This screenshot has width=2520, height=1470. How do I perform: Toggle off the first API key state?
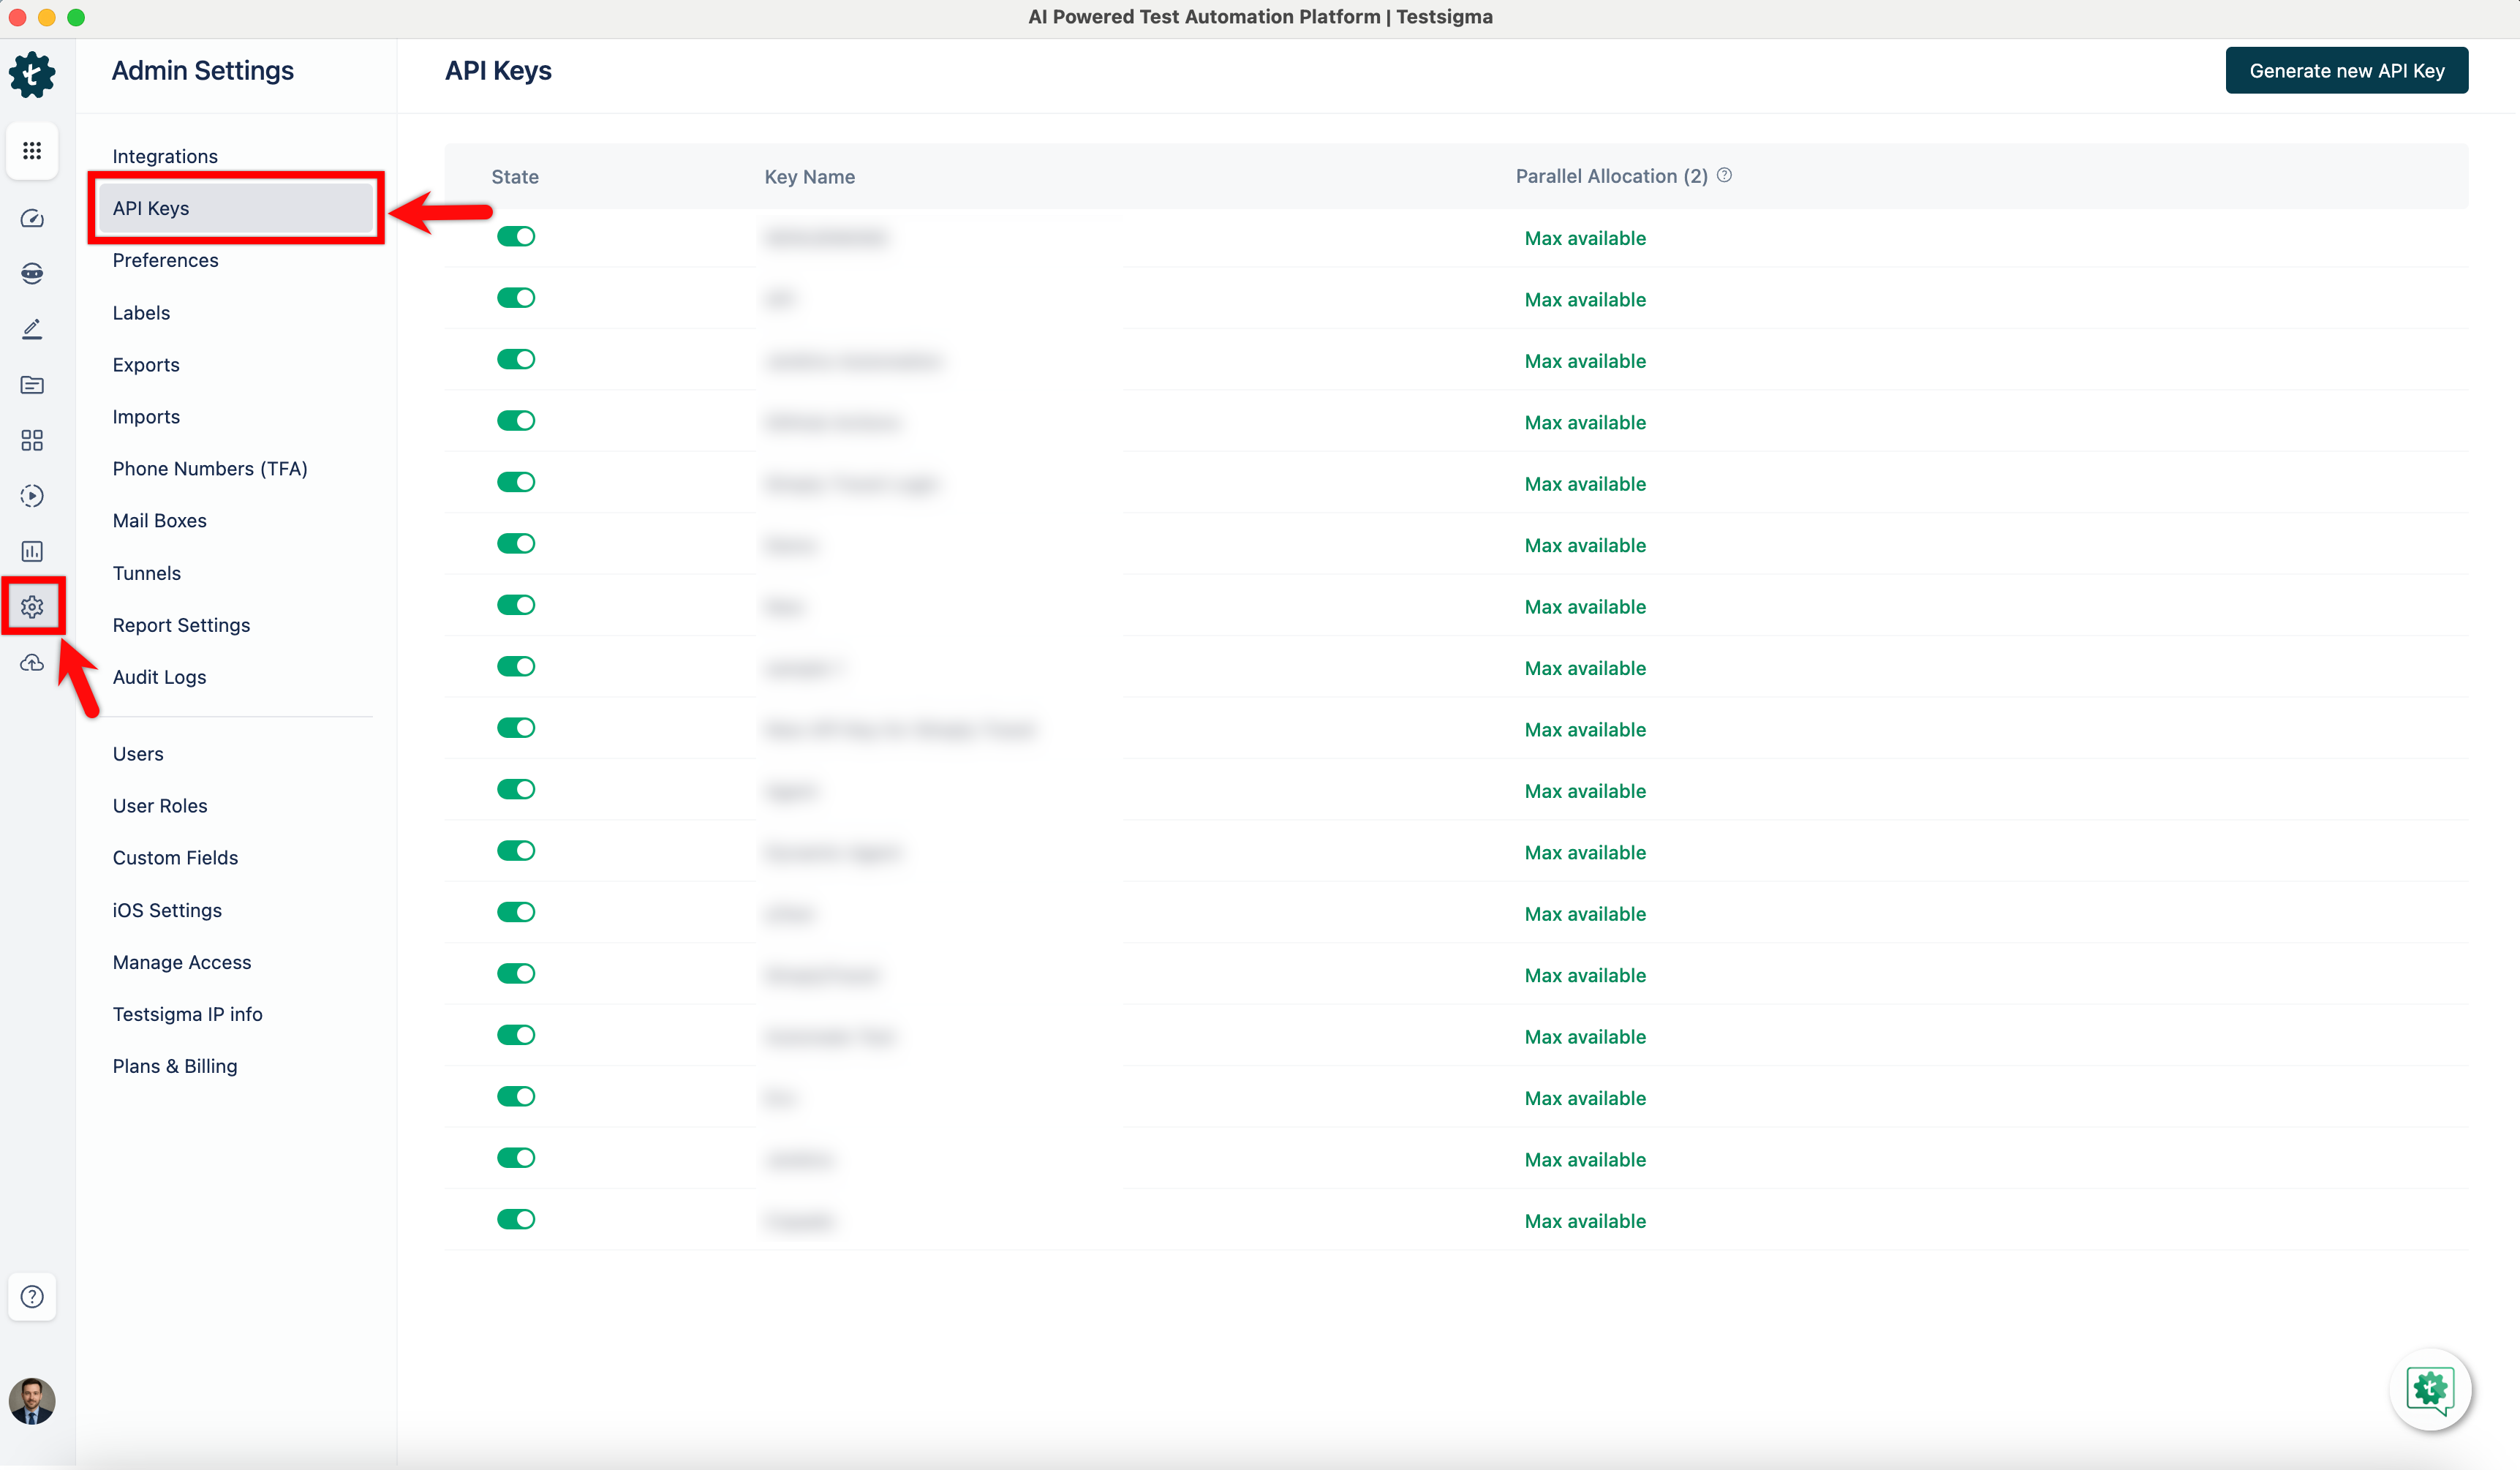516,237
